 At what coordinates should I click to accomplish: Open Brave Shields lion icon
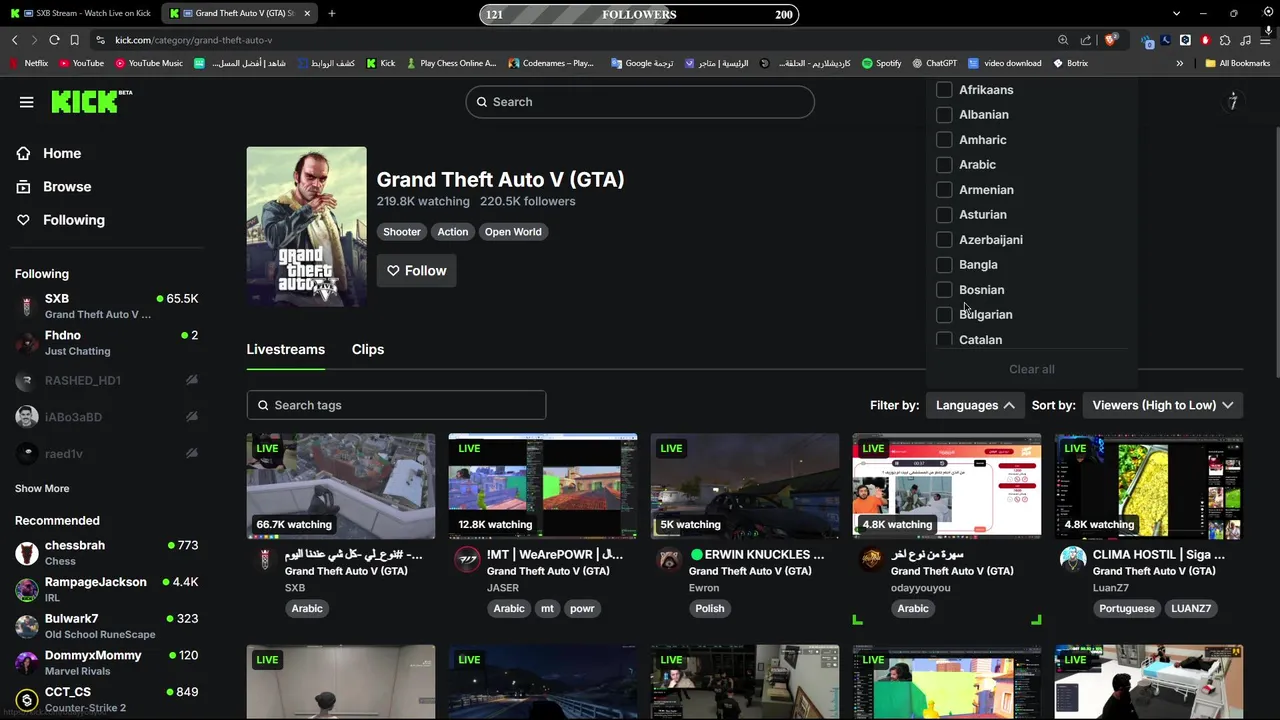[1110, 40]
